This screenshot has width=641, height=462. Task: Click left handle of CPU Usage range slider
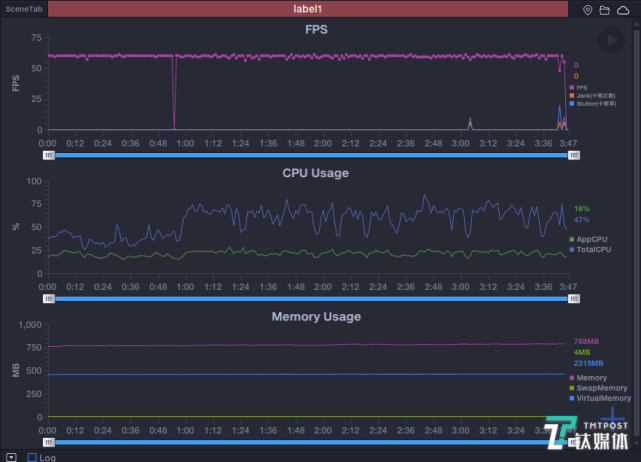[49, 299]
